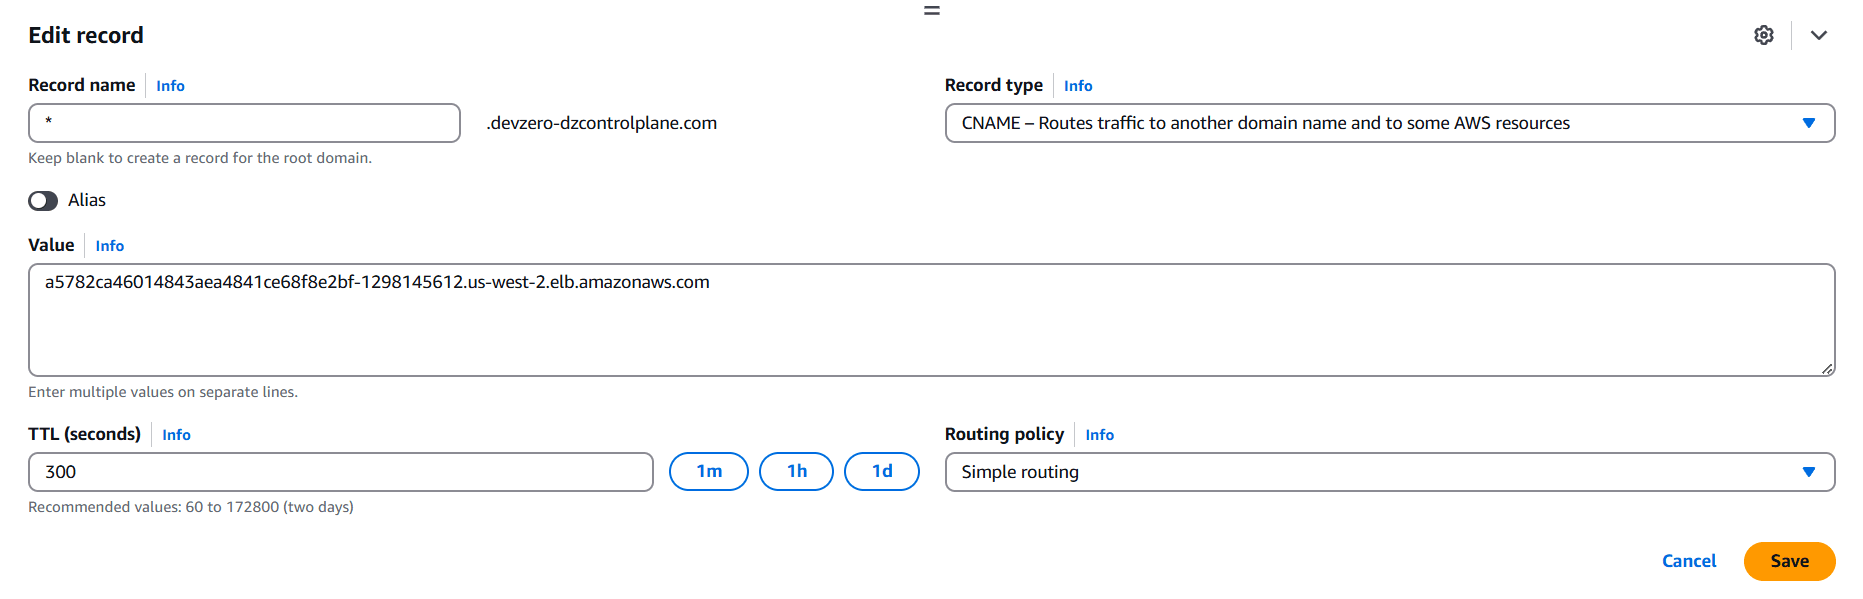
Task: Open the Record type dropdown
Action: tap(1389, 123)
